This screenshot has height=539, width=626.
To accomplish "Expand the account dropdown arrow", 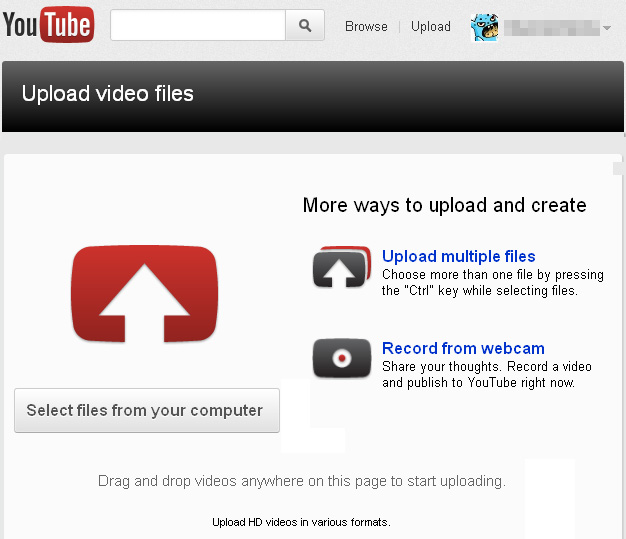I will pos(607,28).
